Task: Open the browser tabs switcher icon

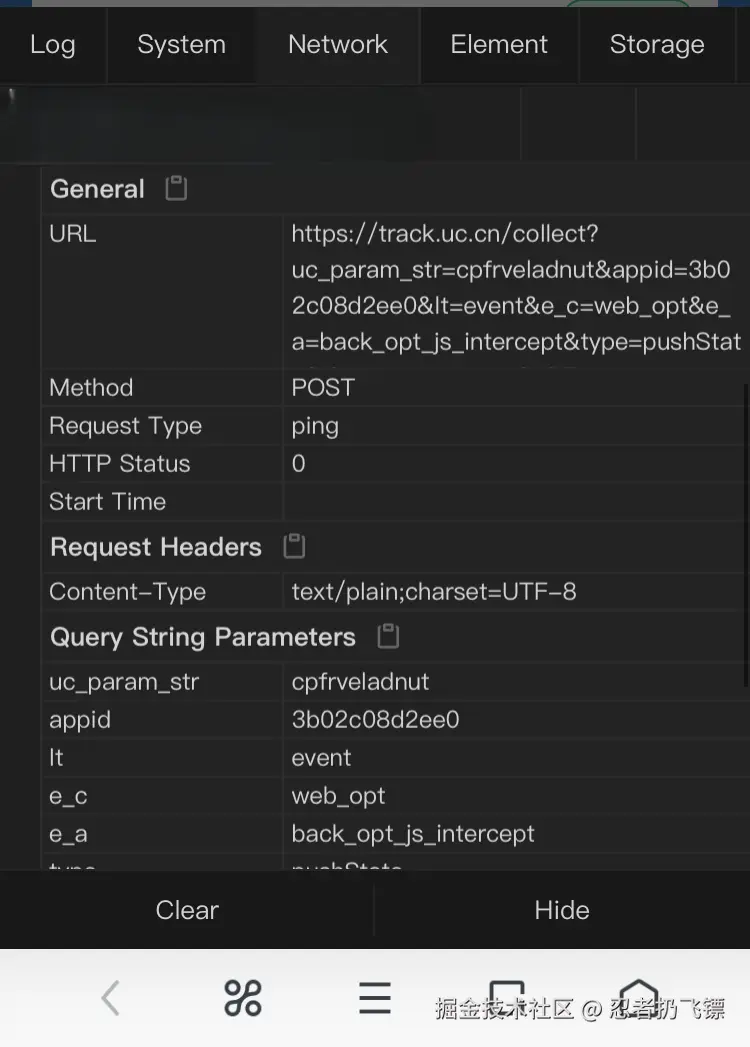Action: click(x=506, y=992)
